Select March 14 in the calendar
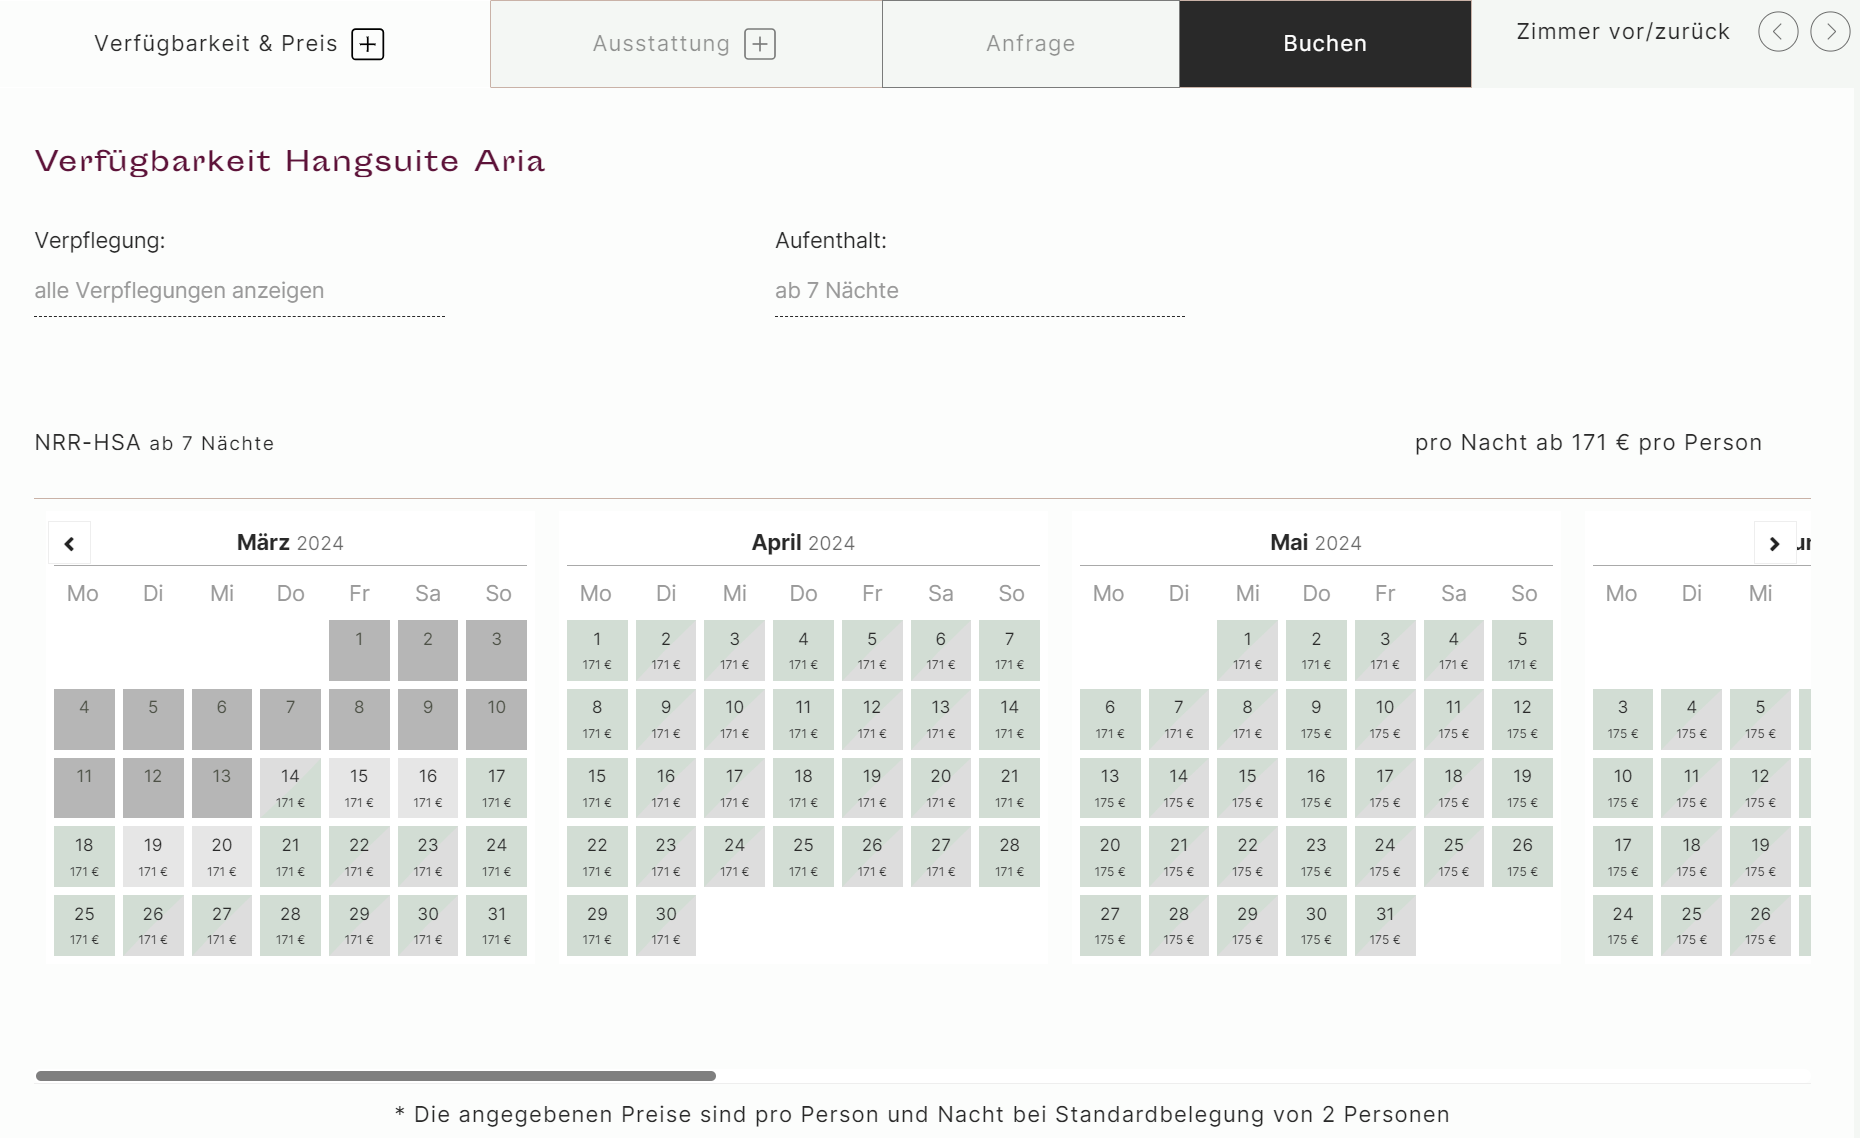Viewport: 1860px width, 1138px height. click(290, 787)
